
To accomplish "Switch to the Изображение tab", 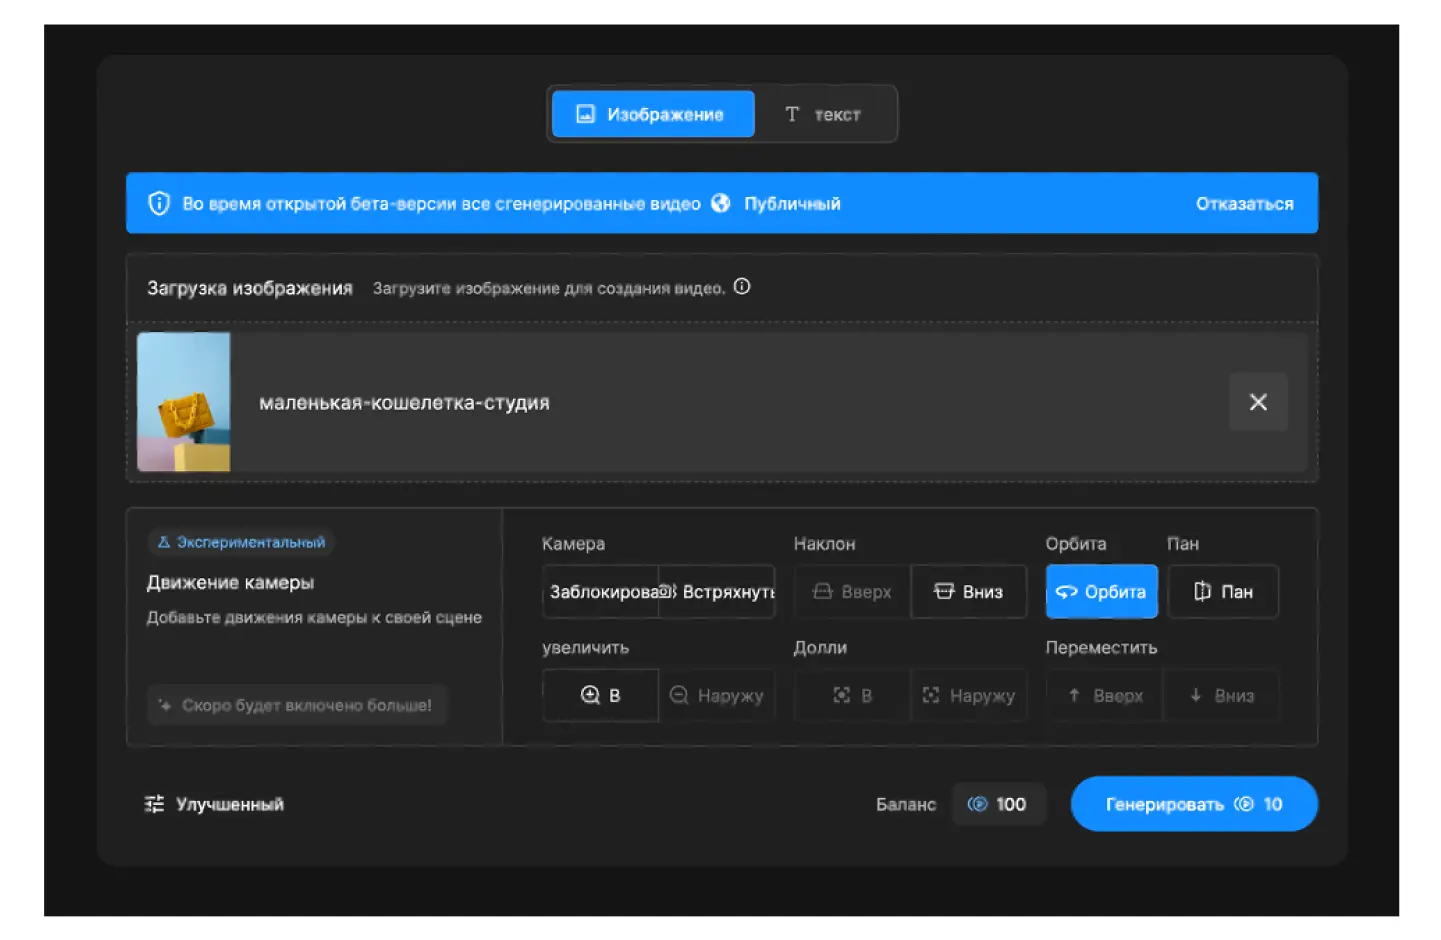I will pyautogui.click(x=653, y=114).
